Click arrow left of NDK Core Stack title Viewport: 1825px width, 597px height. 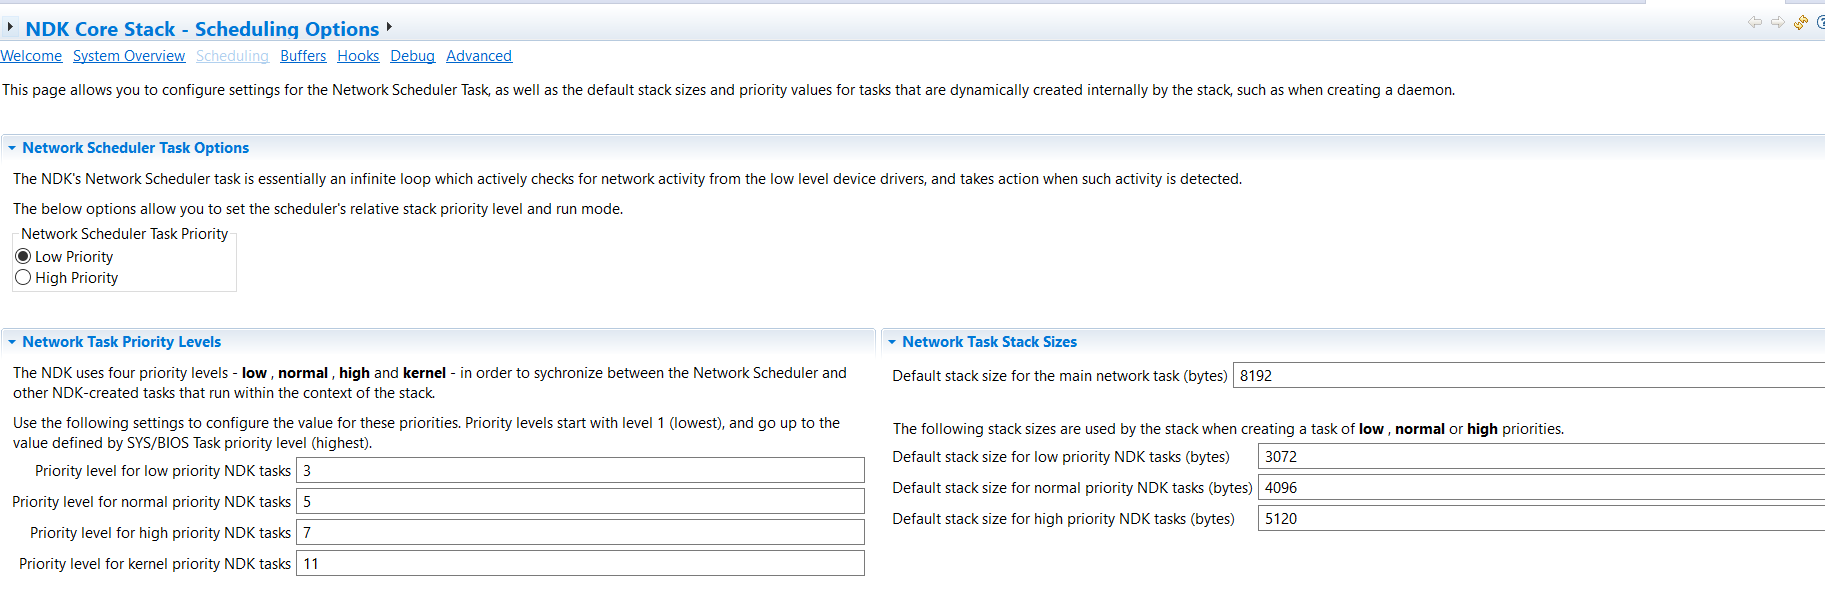pos(10,27)
